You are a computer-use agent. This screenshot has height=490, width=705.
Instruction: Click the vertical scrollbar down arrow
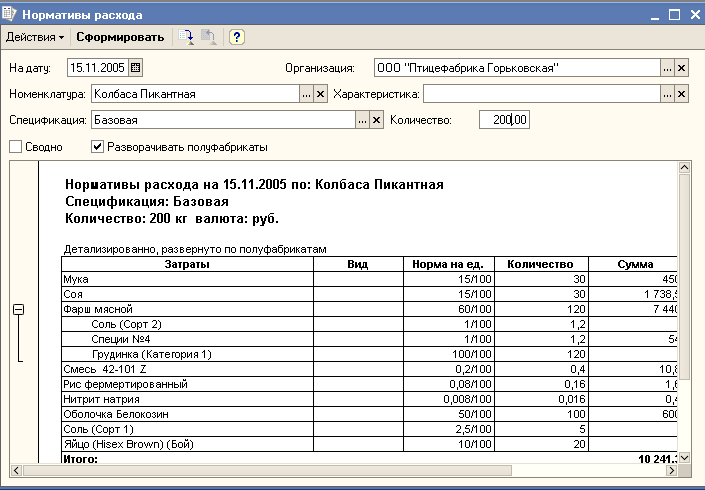click(x=684, y=458)
